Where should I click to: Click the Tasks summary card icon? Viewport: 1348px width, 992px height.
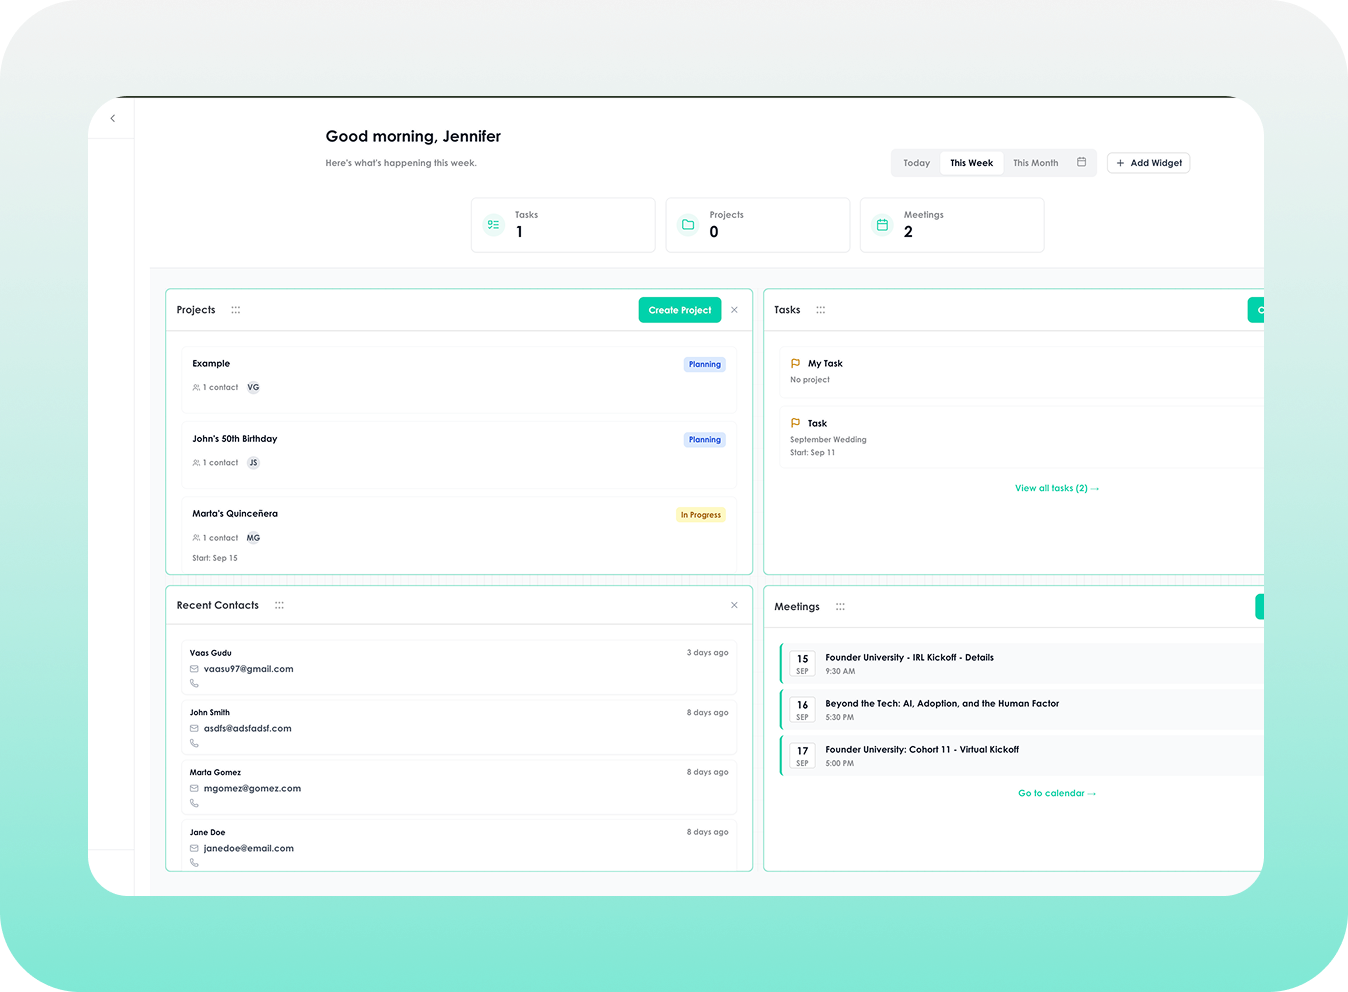point(493,225)
